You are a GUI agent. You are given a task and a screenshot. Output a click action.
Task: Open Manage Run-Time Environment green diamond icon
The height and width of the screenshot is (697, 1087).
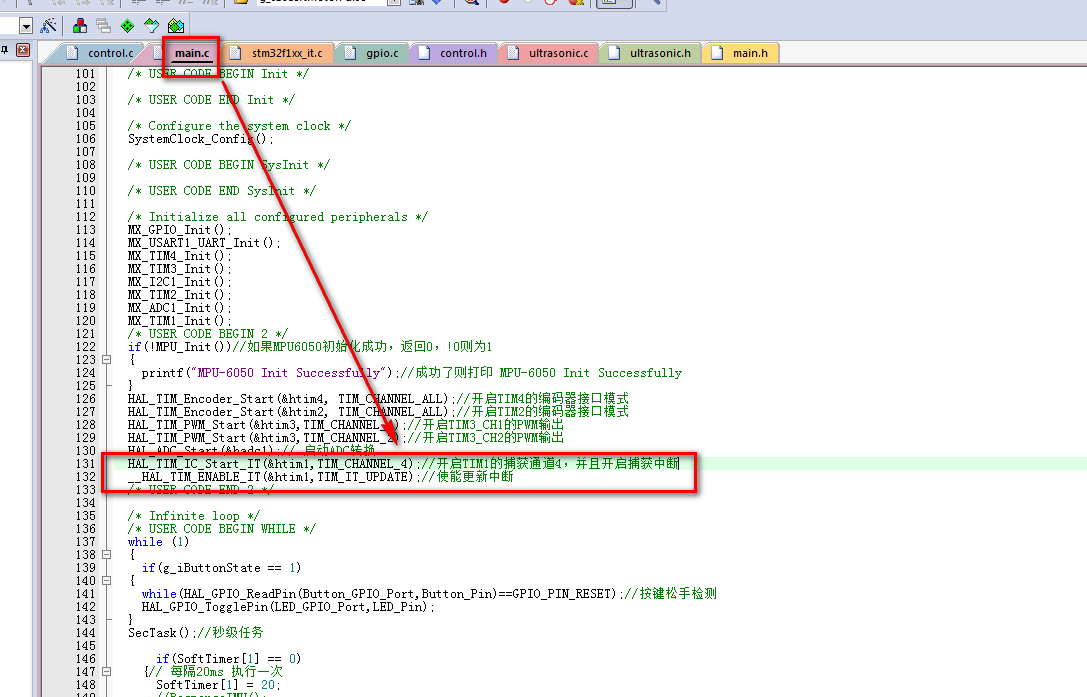click(x=128, y=26)
